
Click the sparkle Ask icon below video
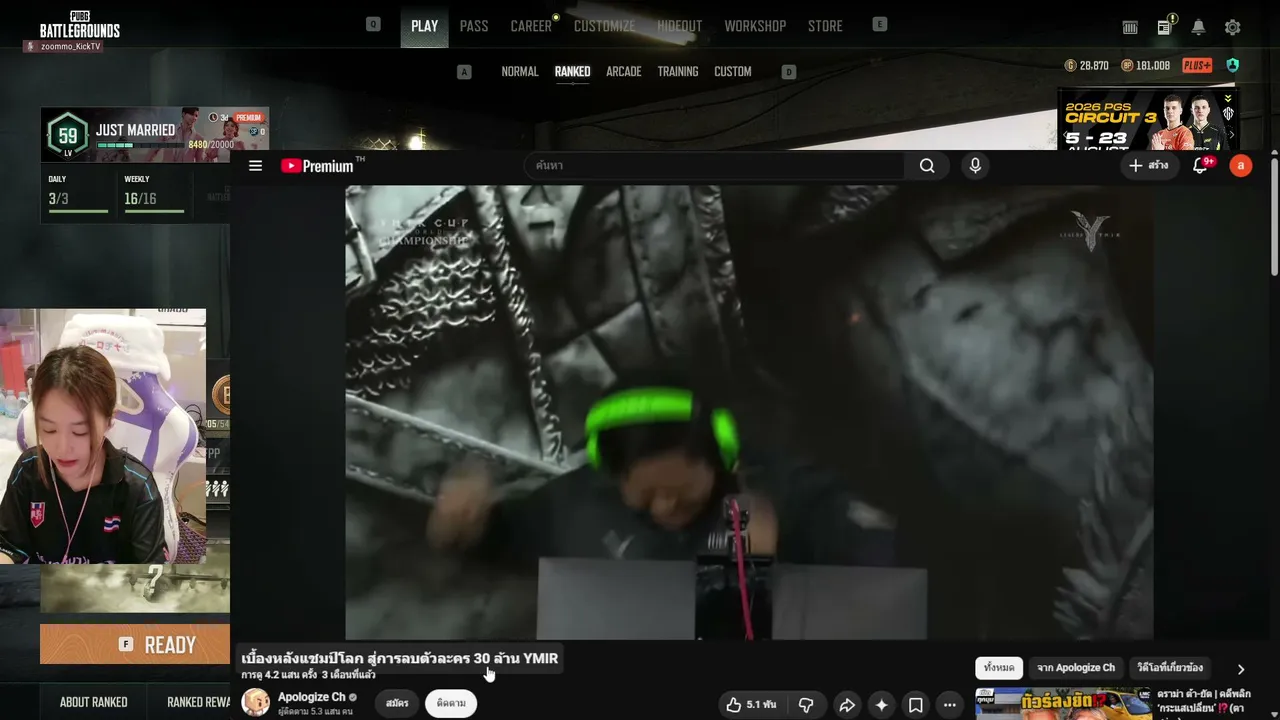pyautogui.click(x=881, y=705)
